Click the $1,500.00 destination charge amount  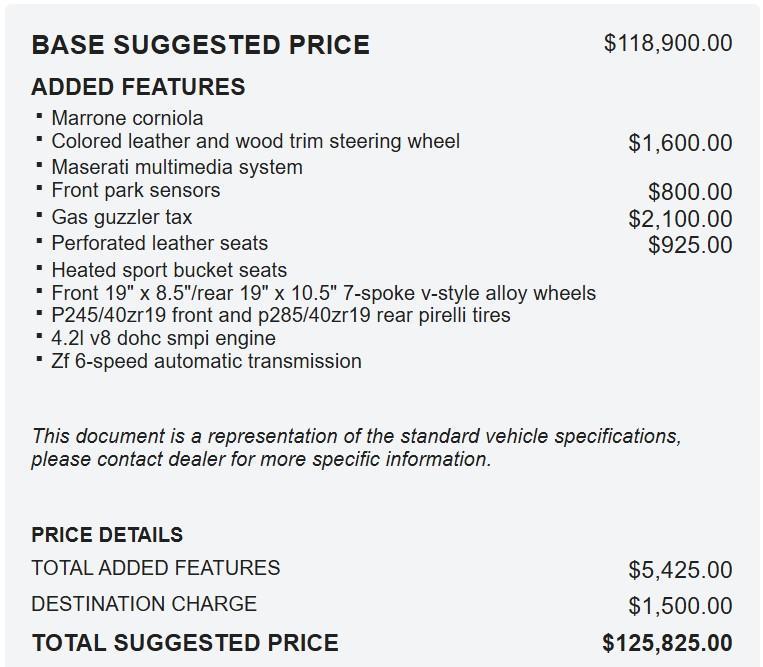coord(680,606)
